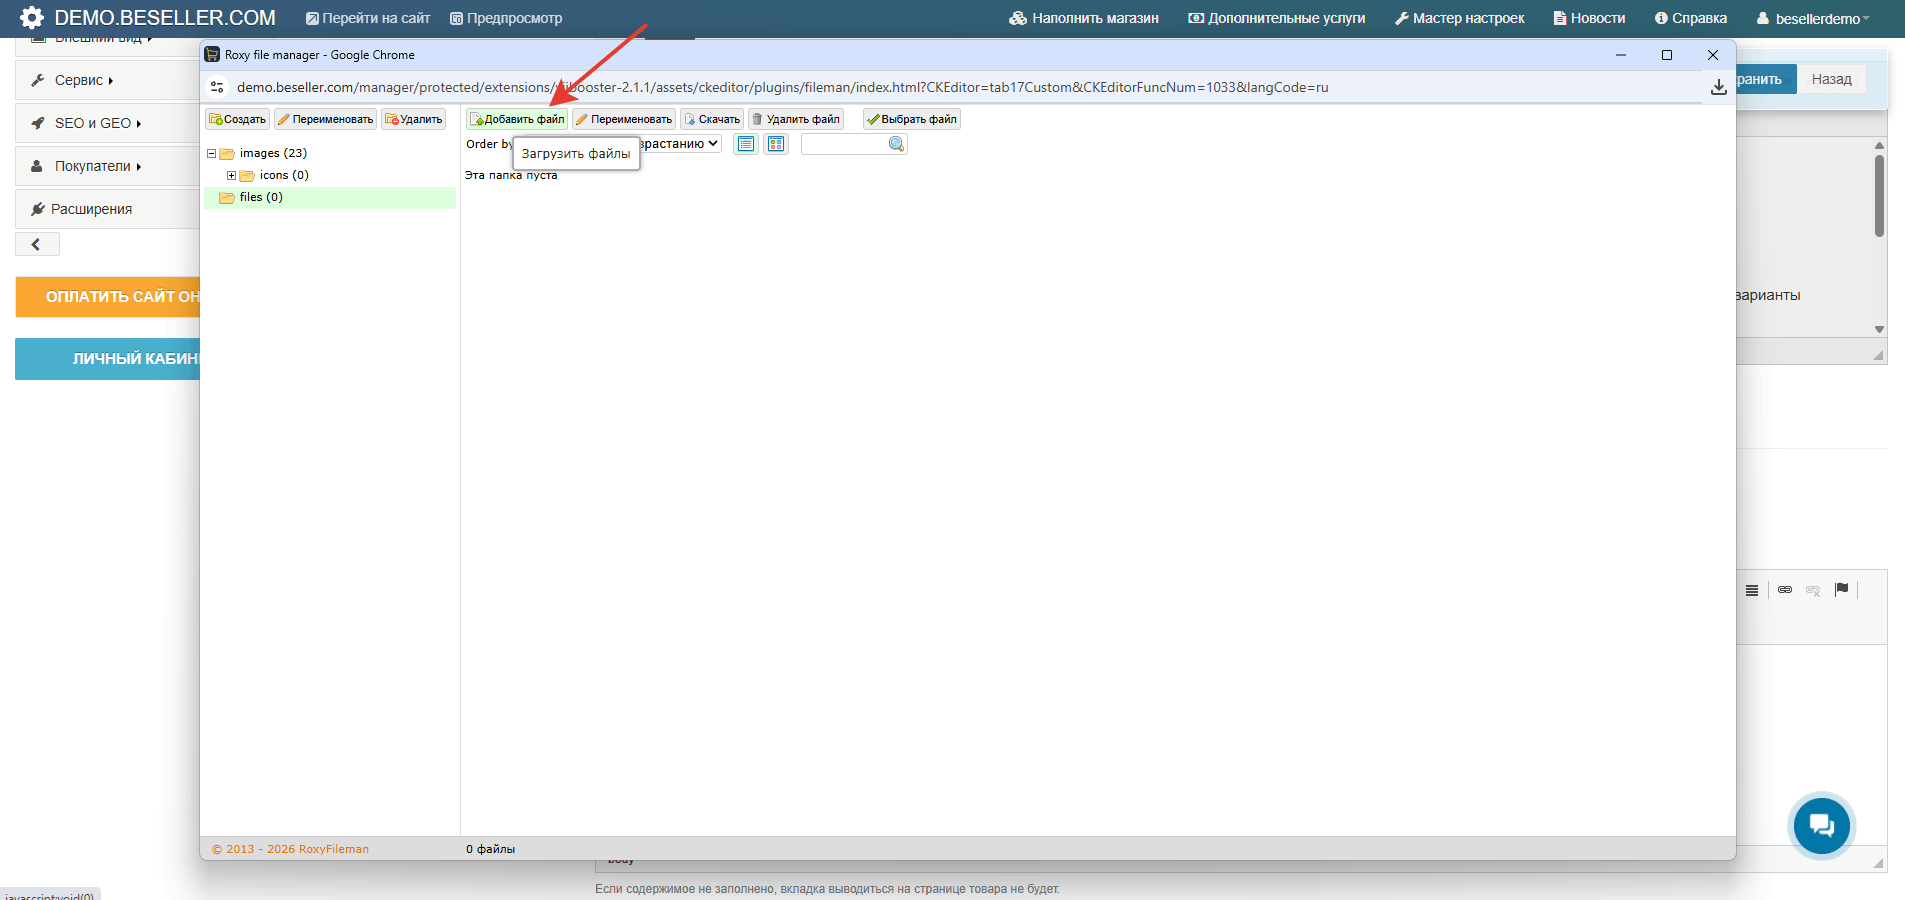Viewport: 1905px width, 900px height.
Task: Click the editor unlink icon
Action: [x=1813, y=590]
